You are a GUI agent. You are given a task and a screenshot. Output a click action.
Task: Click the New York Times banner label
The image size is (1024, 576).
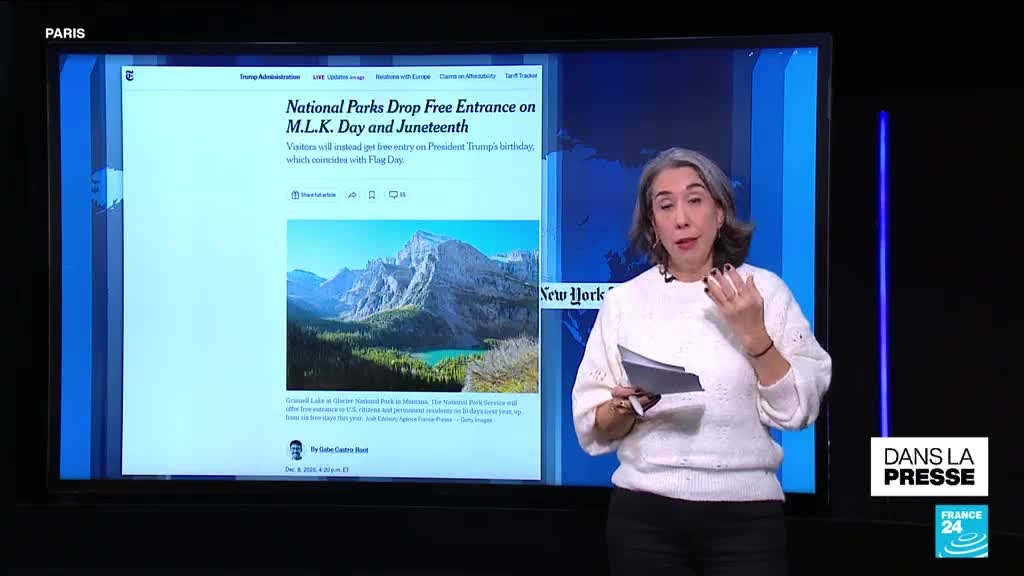pyautogui.click(x=575, y=295)
